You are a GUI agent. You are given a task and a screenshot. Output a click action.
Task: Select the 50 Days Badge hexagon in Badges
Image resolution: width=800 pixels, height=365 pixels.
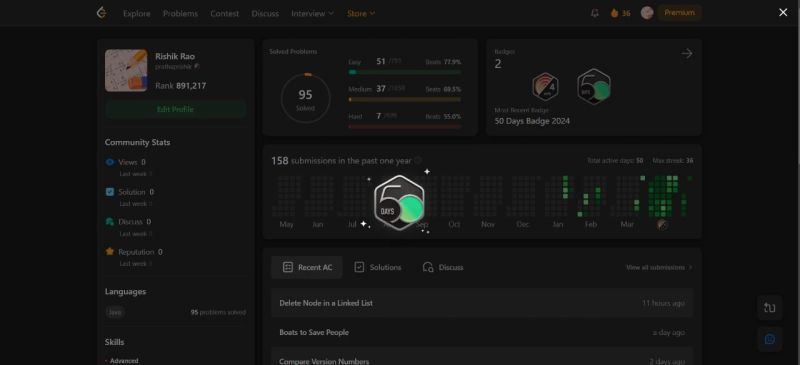pyautogui.click(x=594, y=86)
